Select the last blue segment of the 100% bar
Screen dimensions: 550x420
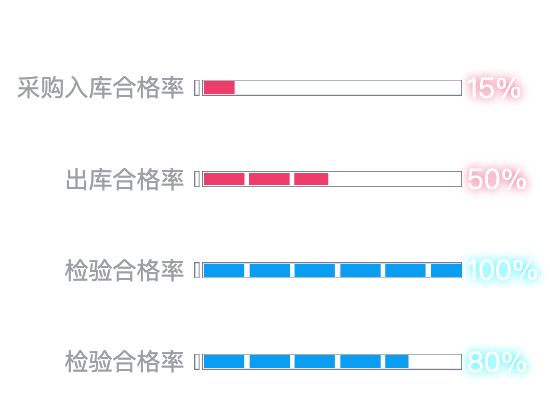(x=446, y=271)
